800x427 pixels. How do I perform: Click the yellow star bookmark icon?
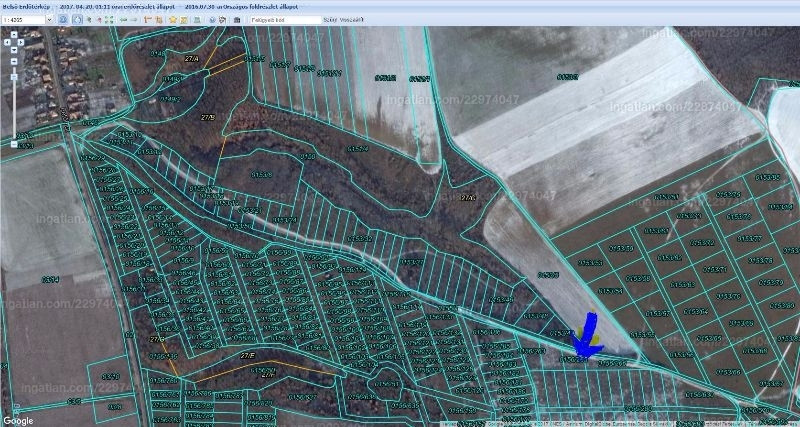point(172,20)
